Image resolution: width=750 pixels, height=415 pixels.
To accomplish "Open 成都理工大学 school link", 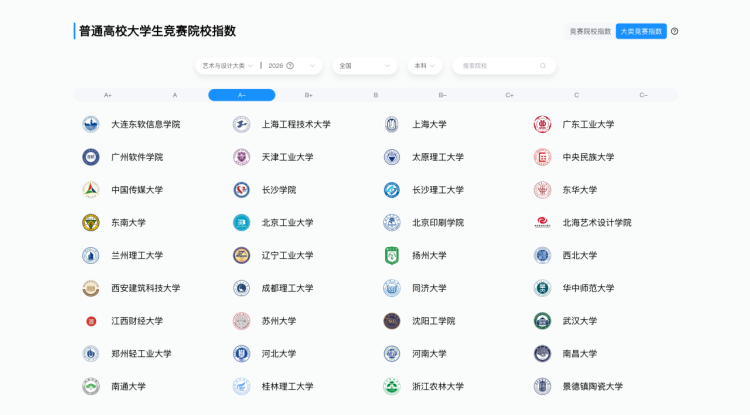I will (287, 288).
